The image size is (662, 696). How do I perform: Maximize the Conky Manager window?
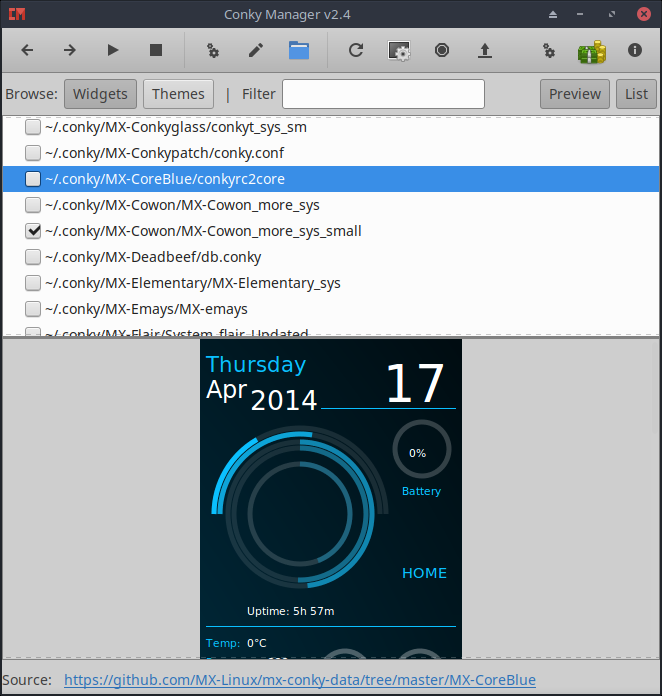coord(612,14)
